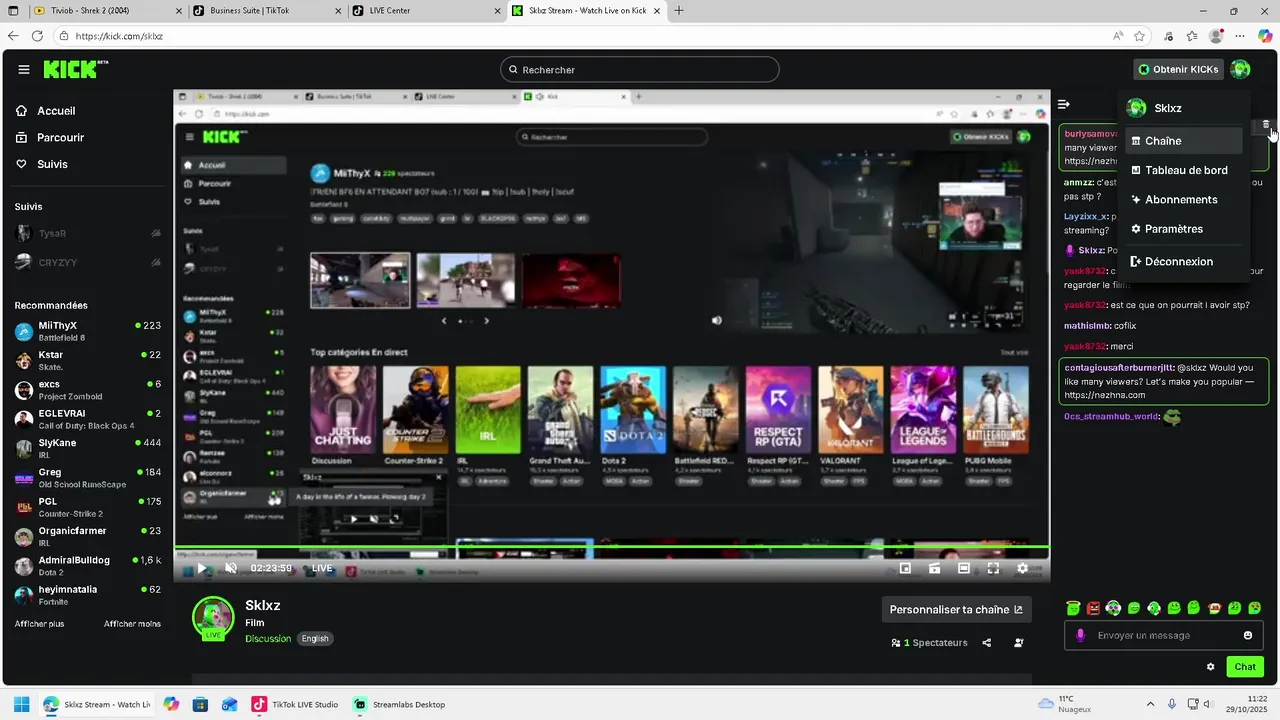
Task: Click Personnaliser ta chaîne button
Action: (x=956, y=609)
